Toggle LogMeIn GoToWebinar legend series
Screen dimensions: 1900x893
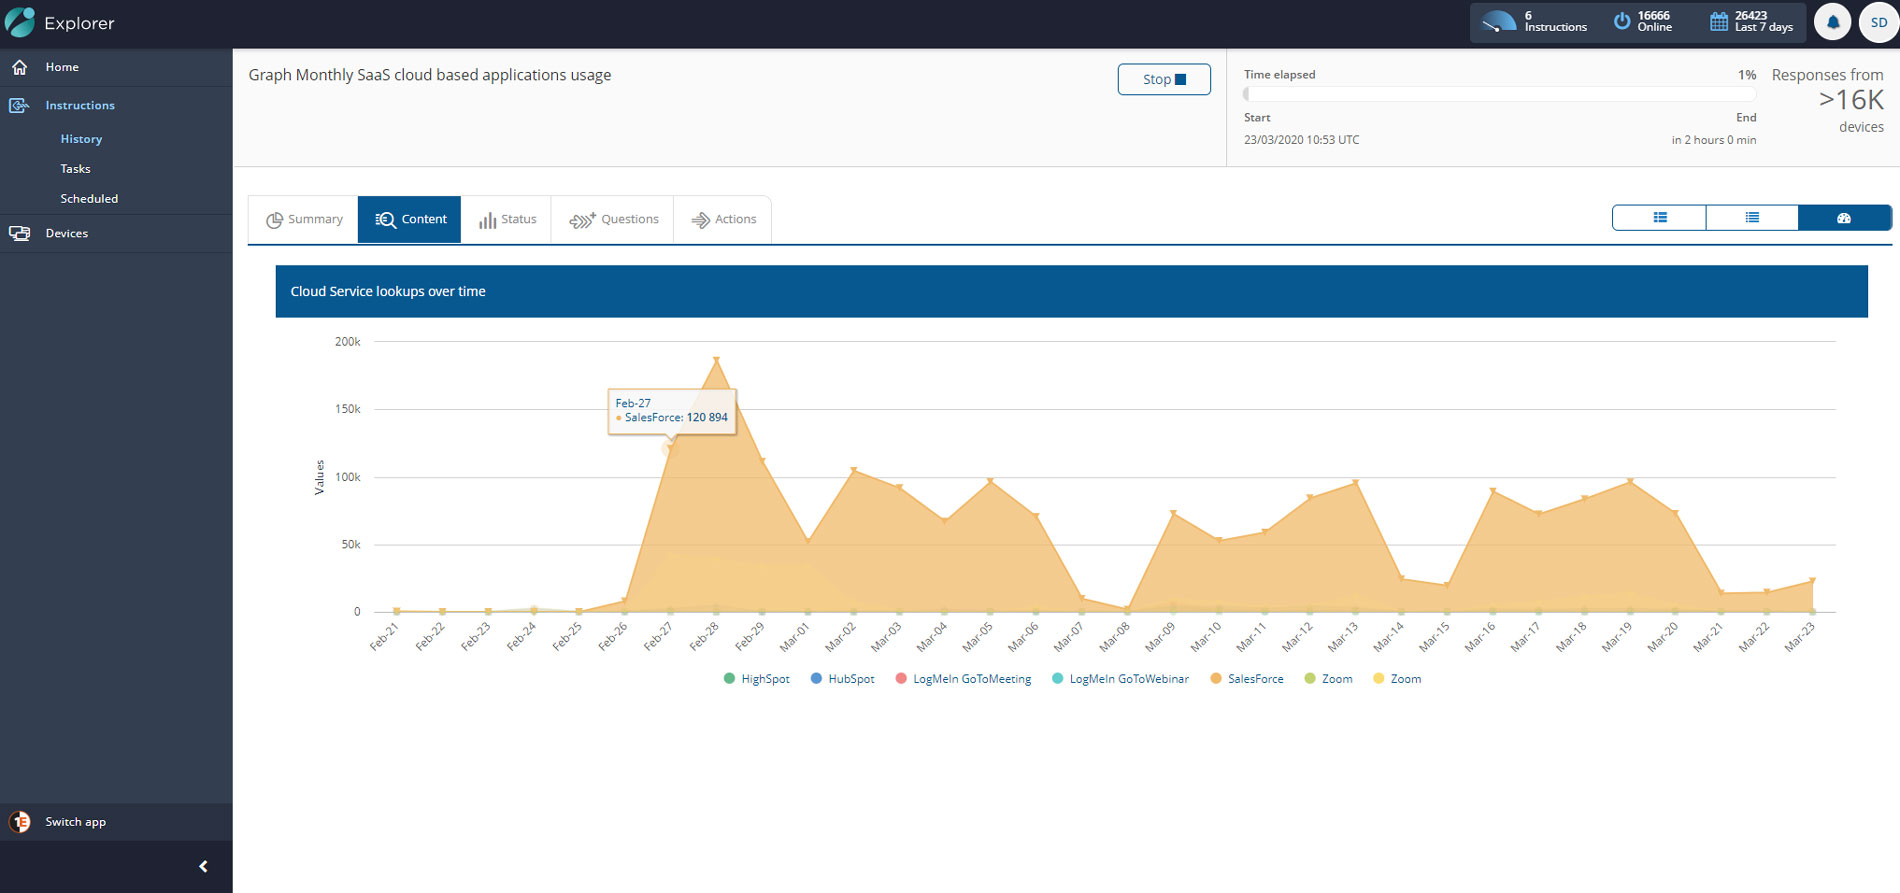coord(1120,679)
